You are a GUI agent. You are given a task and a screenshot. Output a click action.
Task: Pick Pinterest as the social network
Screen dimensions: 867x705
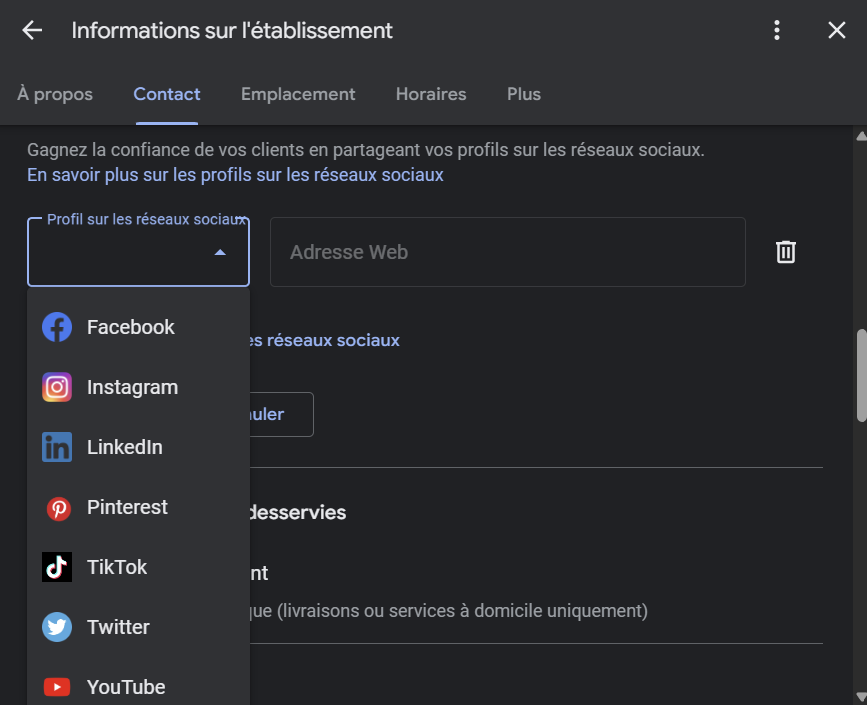(x=57, y=507)
